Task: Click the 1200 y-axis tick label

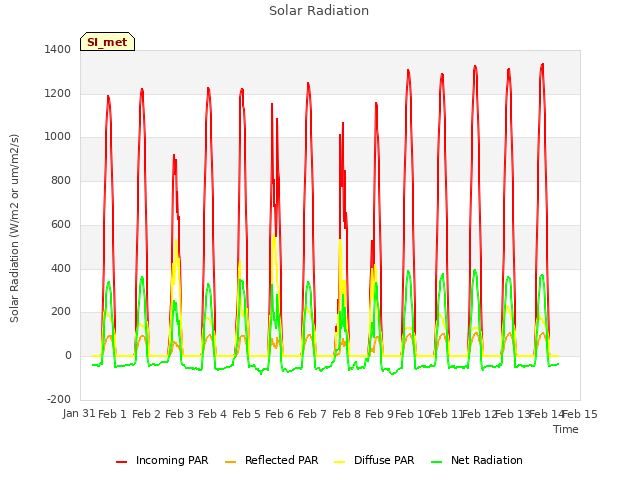Action: (58, 93)
